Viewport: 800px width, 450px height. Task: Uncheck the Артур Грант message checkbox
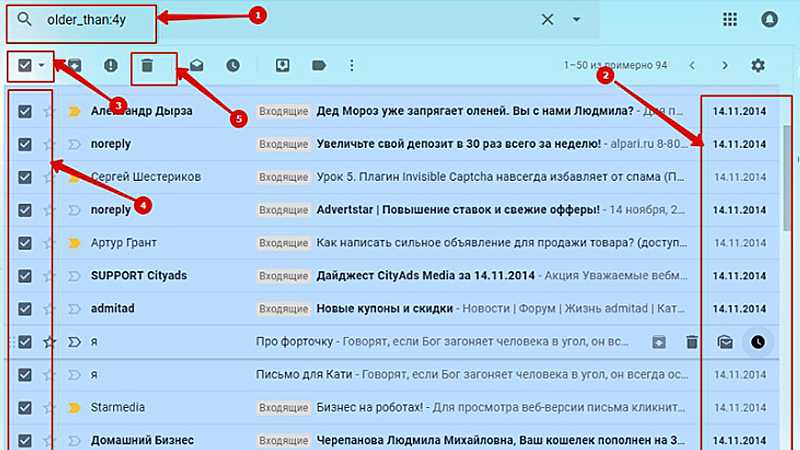(x=24, y=243)
